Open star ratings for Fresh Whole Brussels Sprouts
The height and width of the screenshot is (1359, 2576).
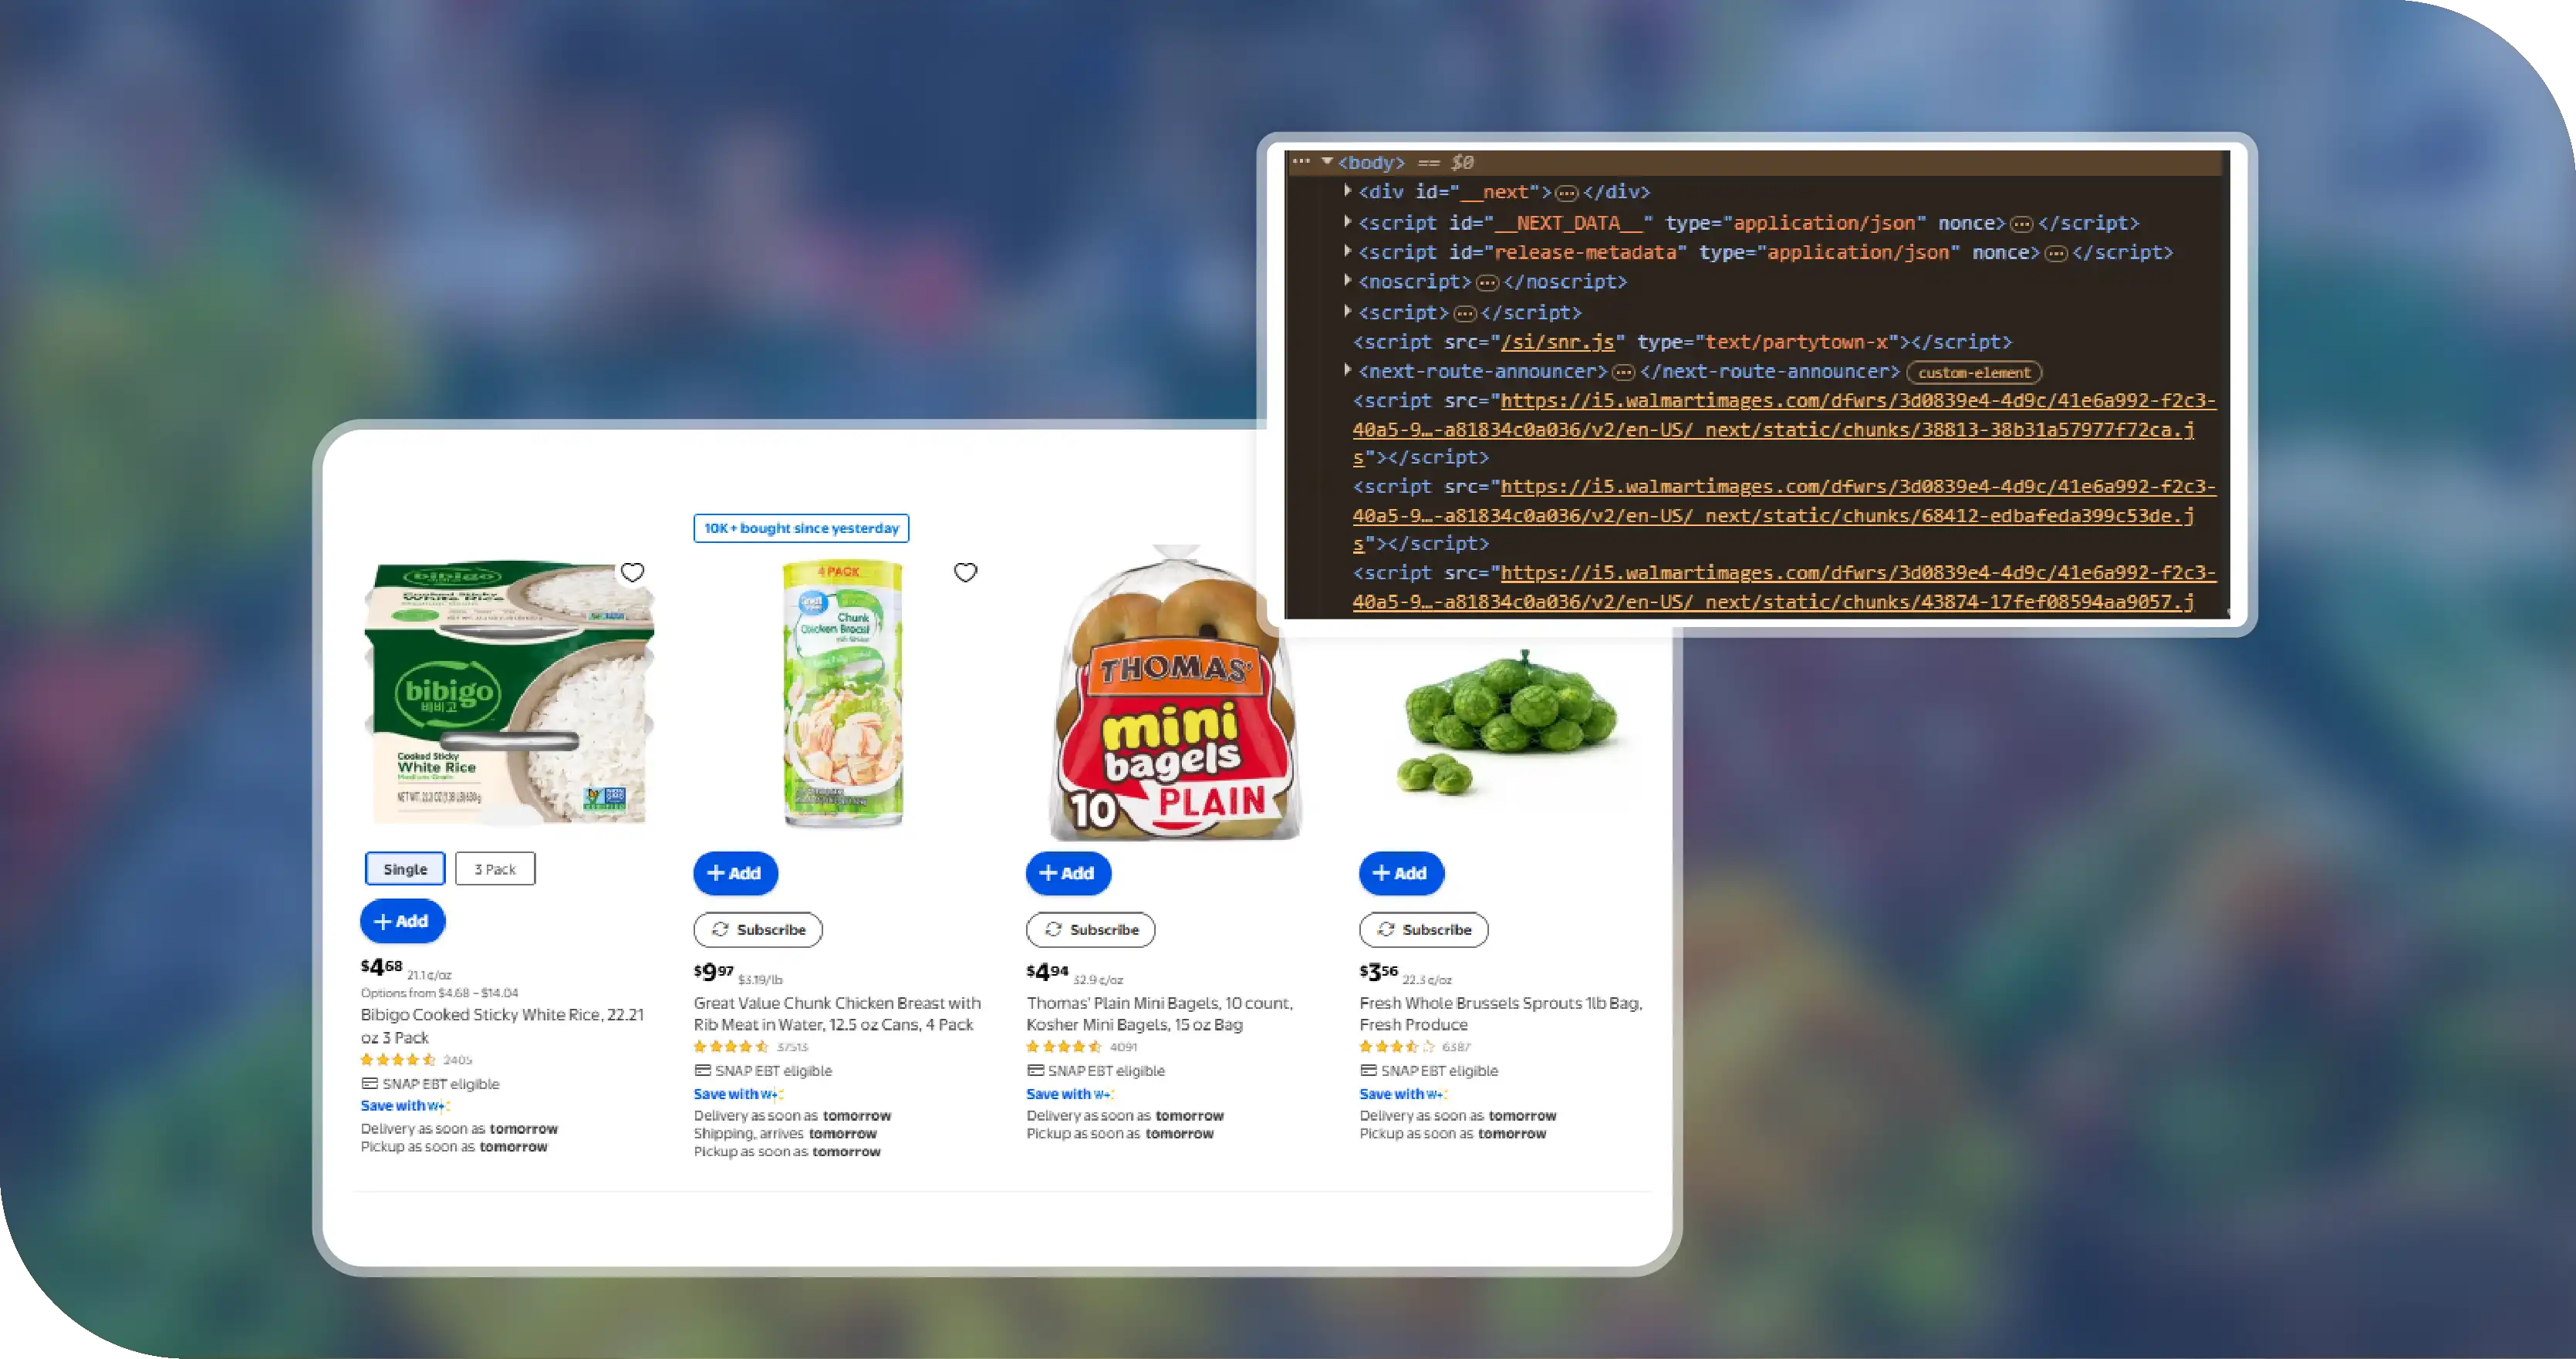pyautogui.click(x=1397, y=1047)
